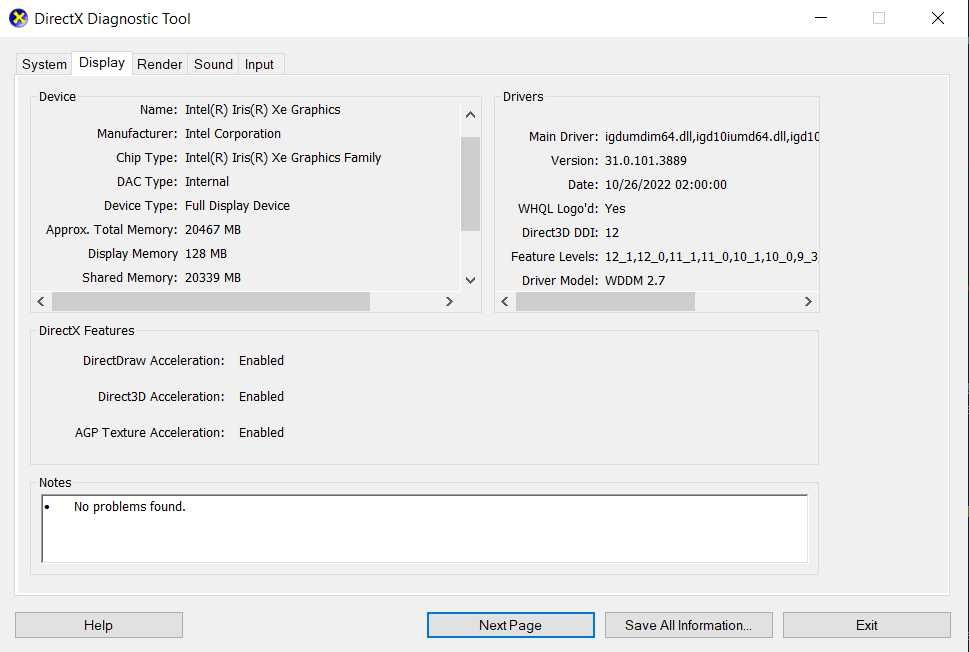Go to the Input tab

pyautogui.click(x=259, y=64)
